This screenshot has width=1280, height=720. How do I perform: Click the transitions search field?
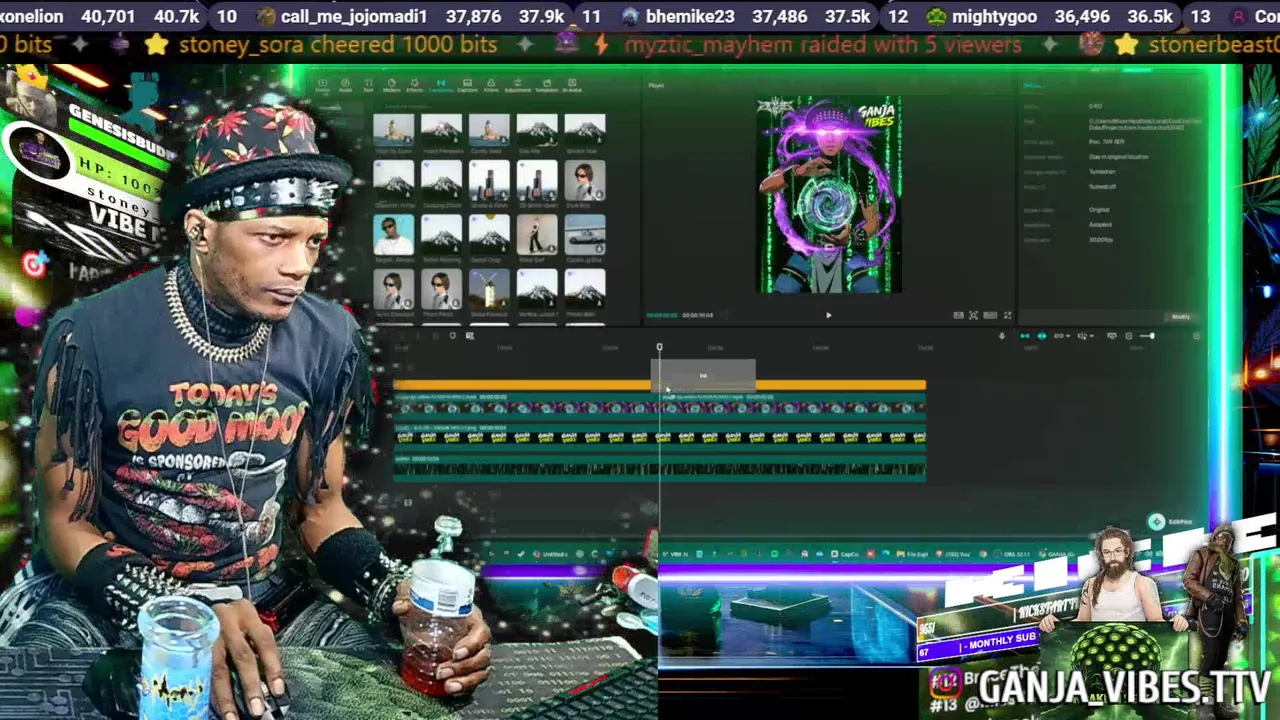[492, 106]
